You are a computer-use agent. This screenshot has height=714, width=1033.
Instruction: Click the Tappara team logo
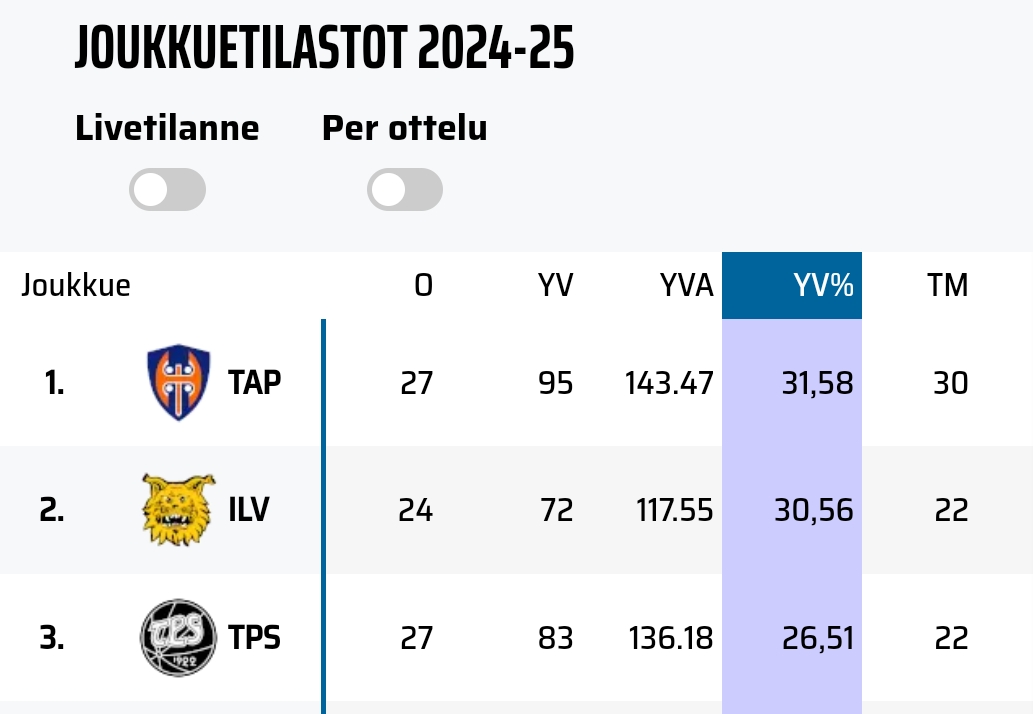pyautogui.click(x=178, y=382)
